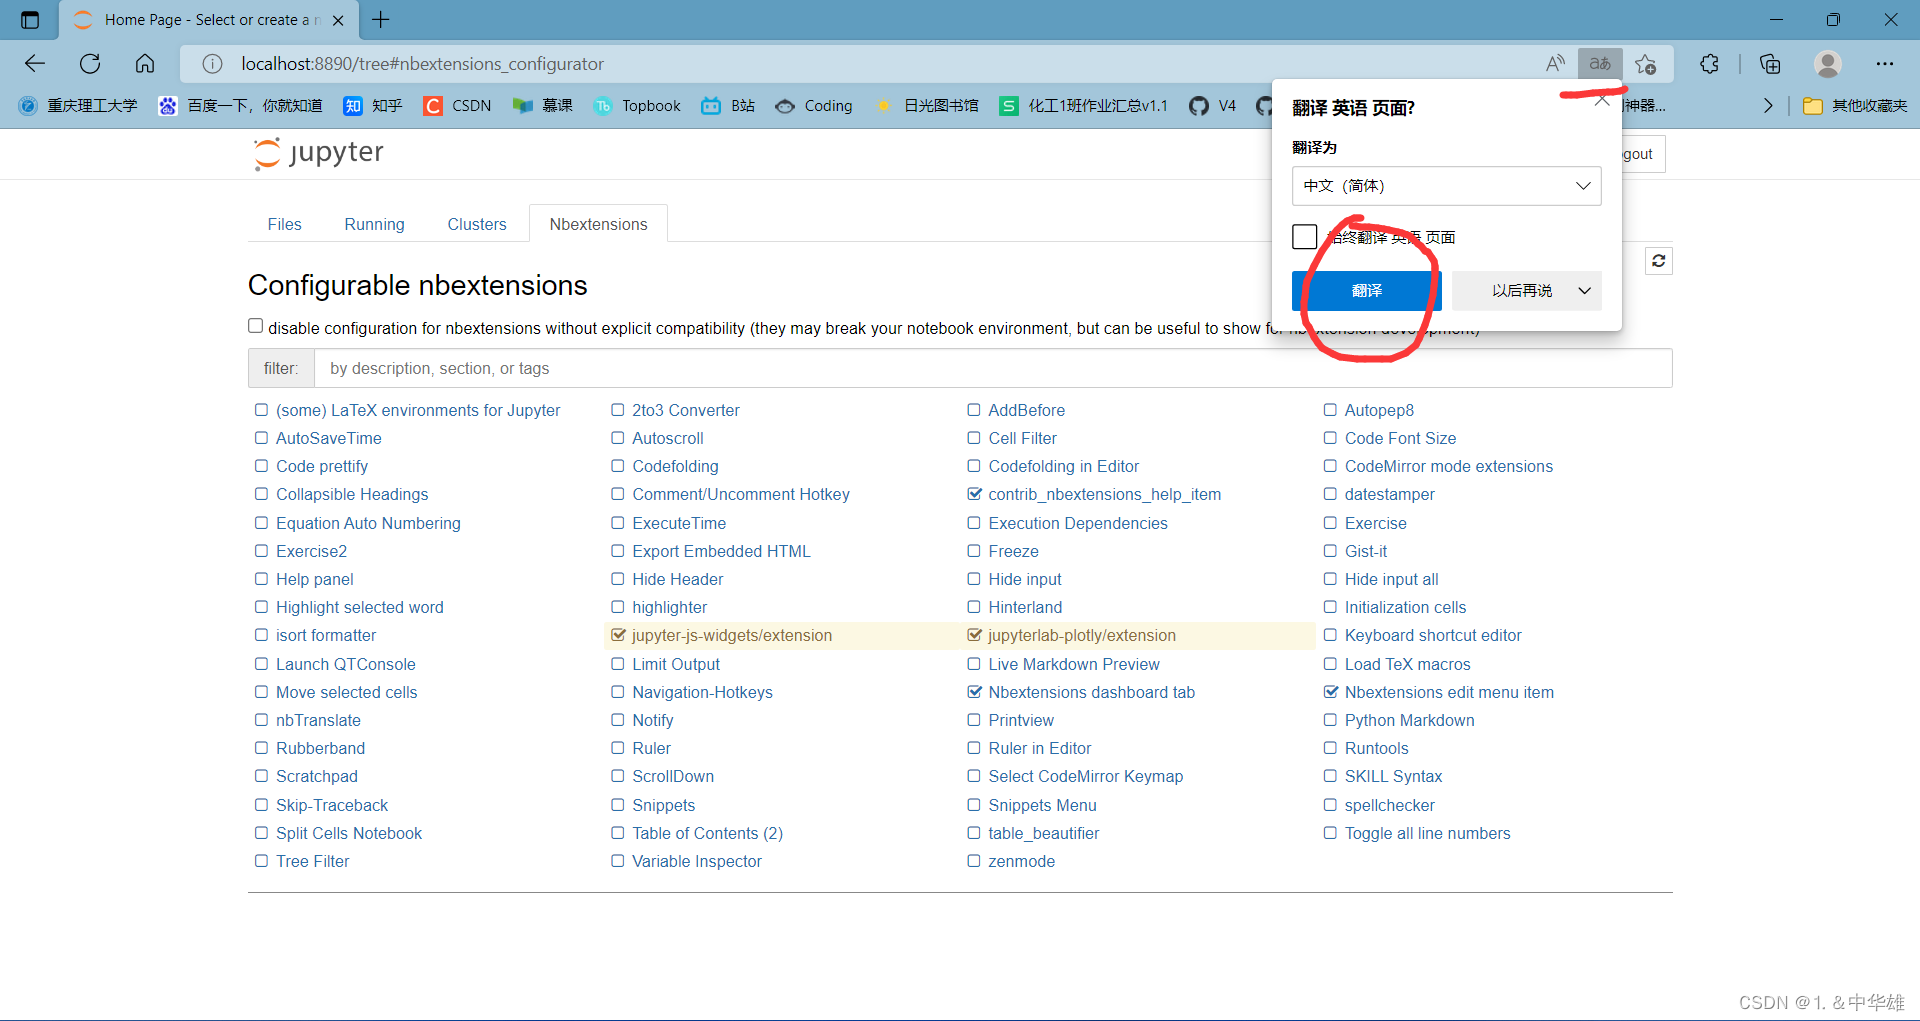
Task: Toggle the Collapsible Headings checkbox
Action: coord(261,494)
